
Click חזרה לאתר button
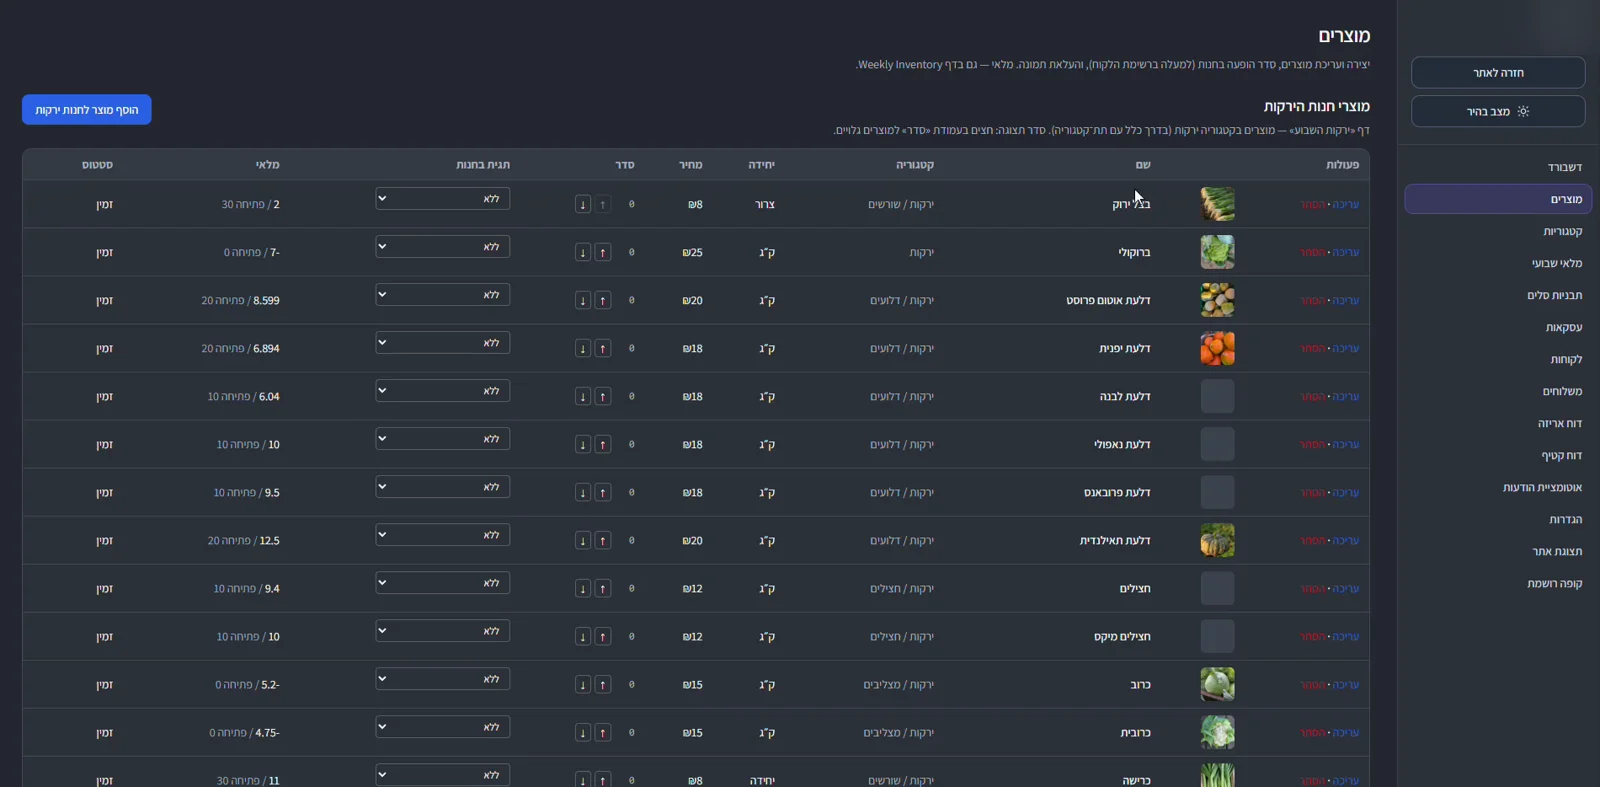1498,72
